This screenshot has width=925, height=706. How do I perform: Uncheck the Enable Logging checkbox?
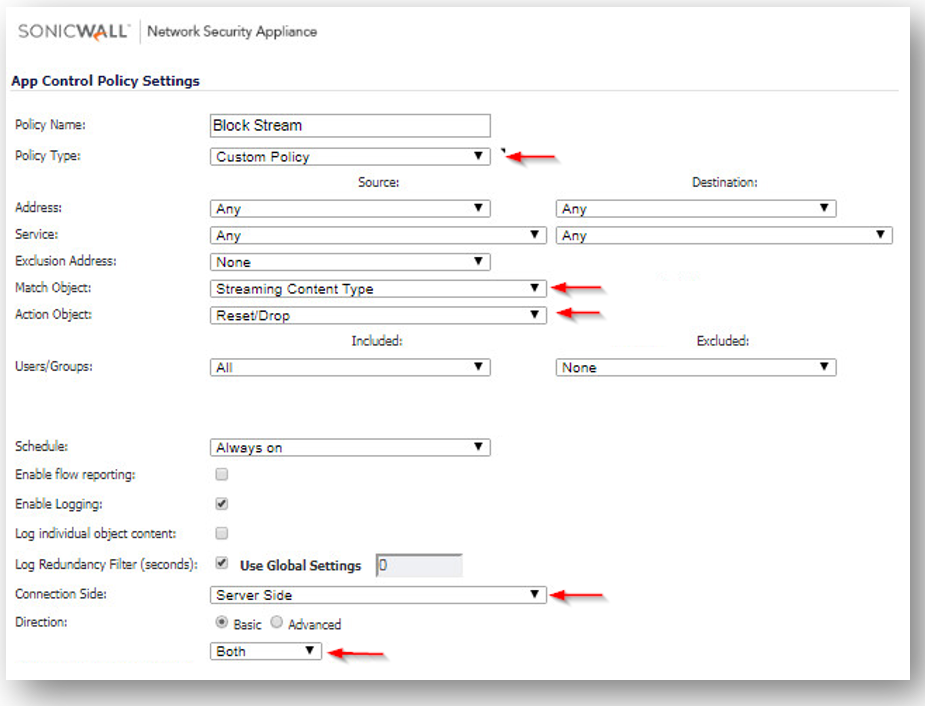coord(222,504)
